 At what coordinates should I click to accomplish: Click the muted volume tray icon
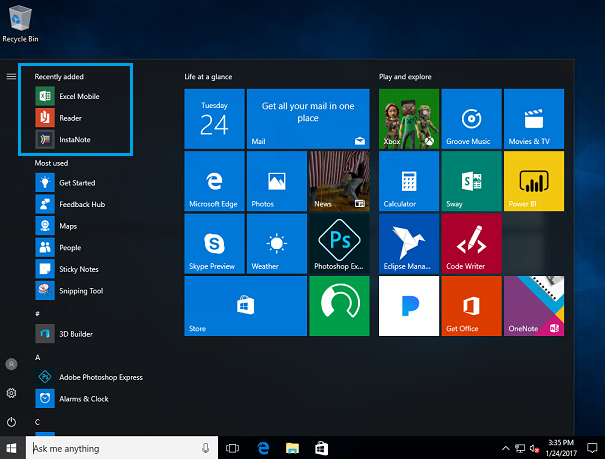click(x=534, y=448)
